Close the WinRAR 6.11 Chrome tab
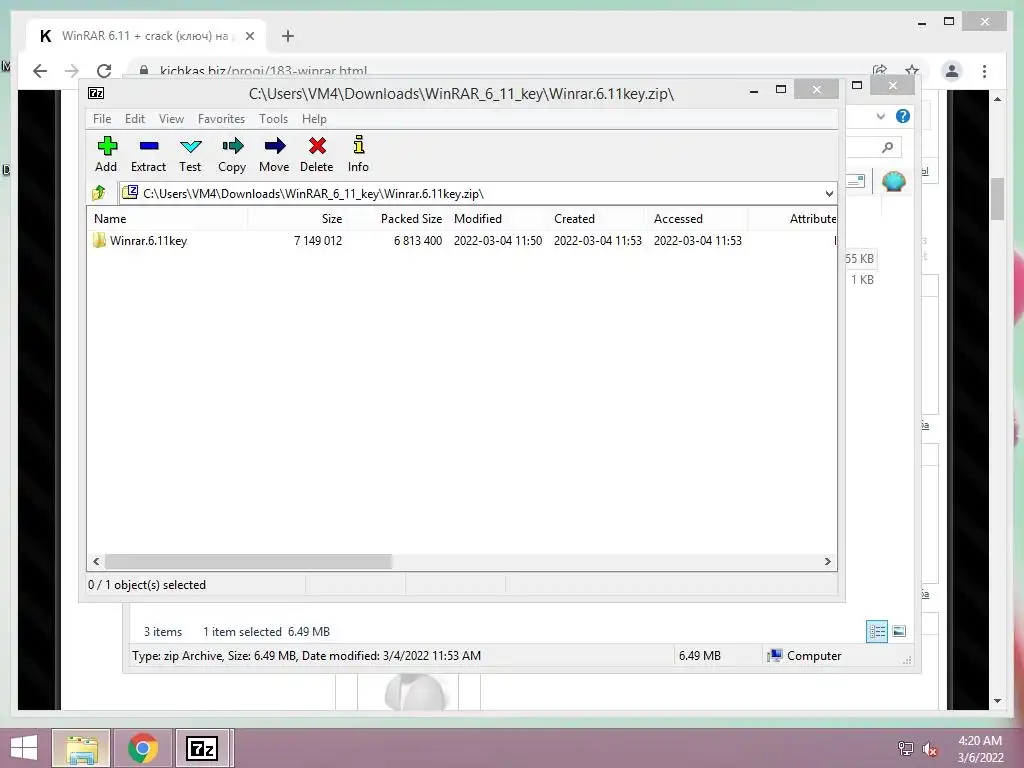The height and width of the screenshot is (768, 1024). point(249,36)
